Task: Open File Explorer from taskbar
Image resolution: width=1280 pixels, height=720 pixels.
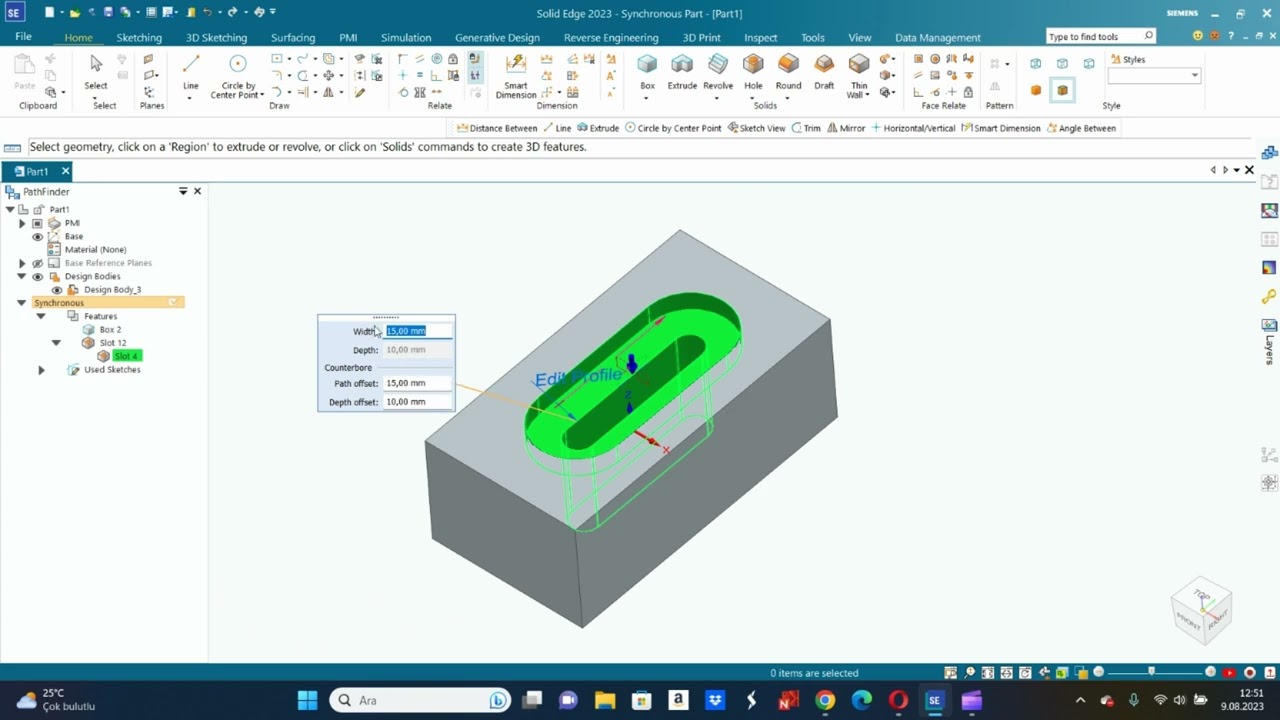Action: tap(605, 700)
